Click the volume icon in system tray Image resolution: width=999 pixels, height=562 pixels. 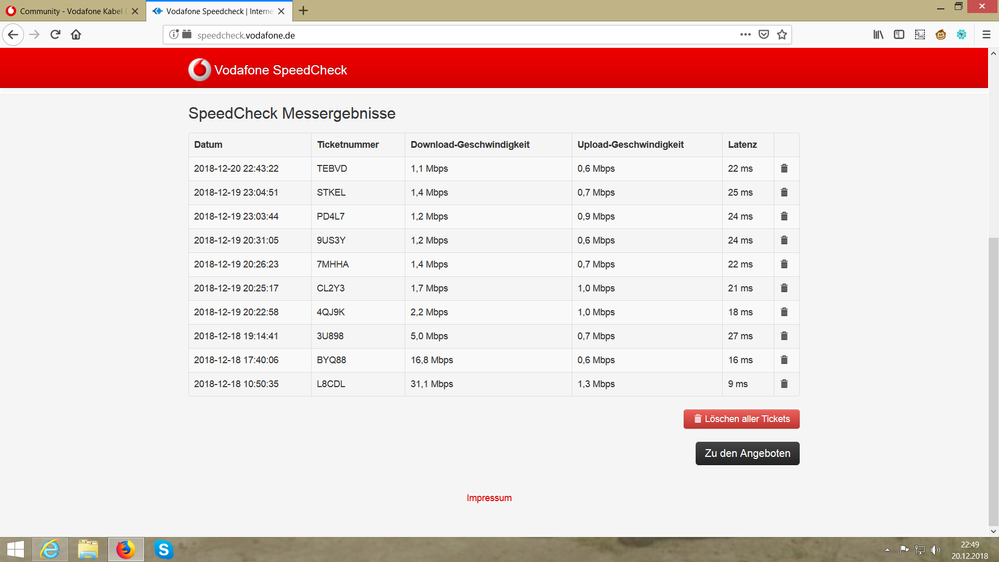tap(935, 549)
